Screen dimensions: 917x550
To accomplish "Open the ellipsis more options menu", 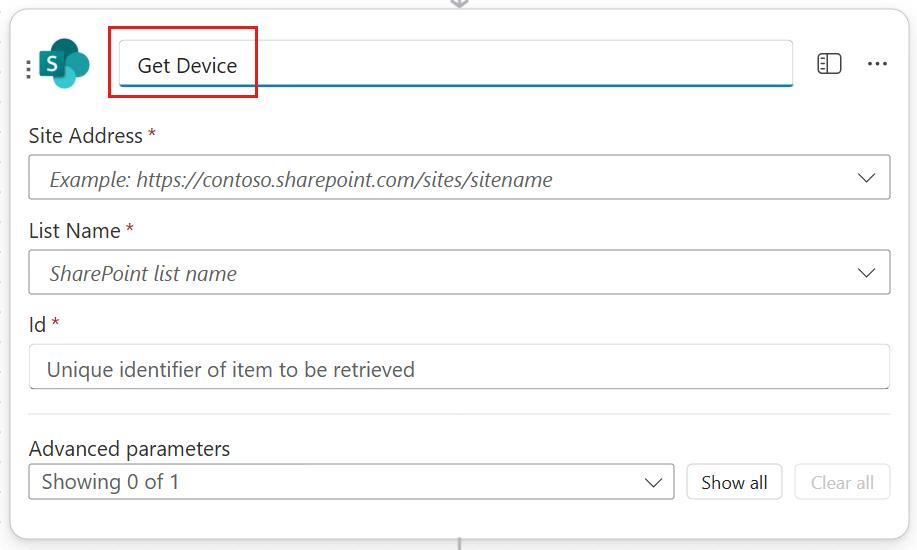I will click(x=877, y=64).
